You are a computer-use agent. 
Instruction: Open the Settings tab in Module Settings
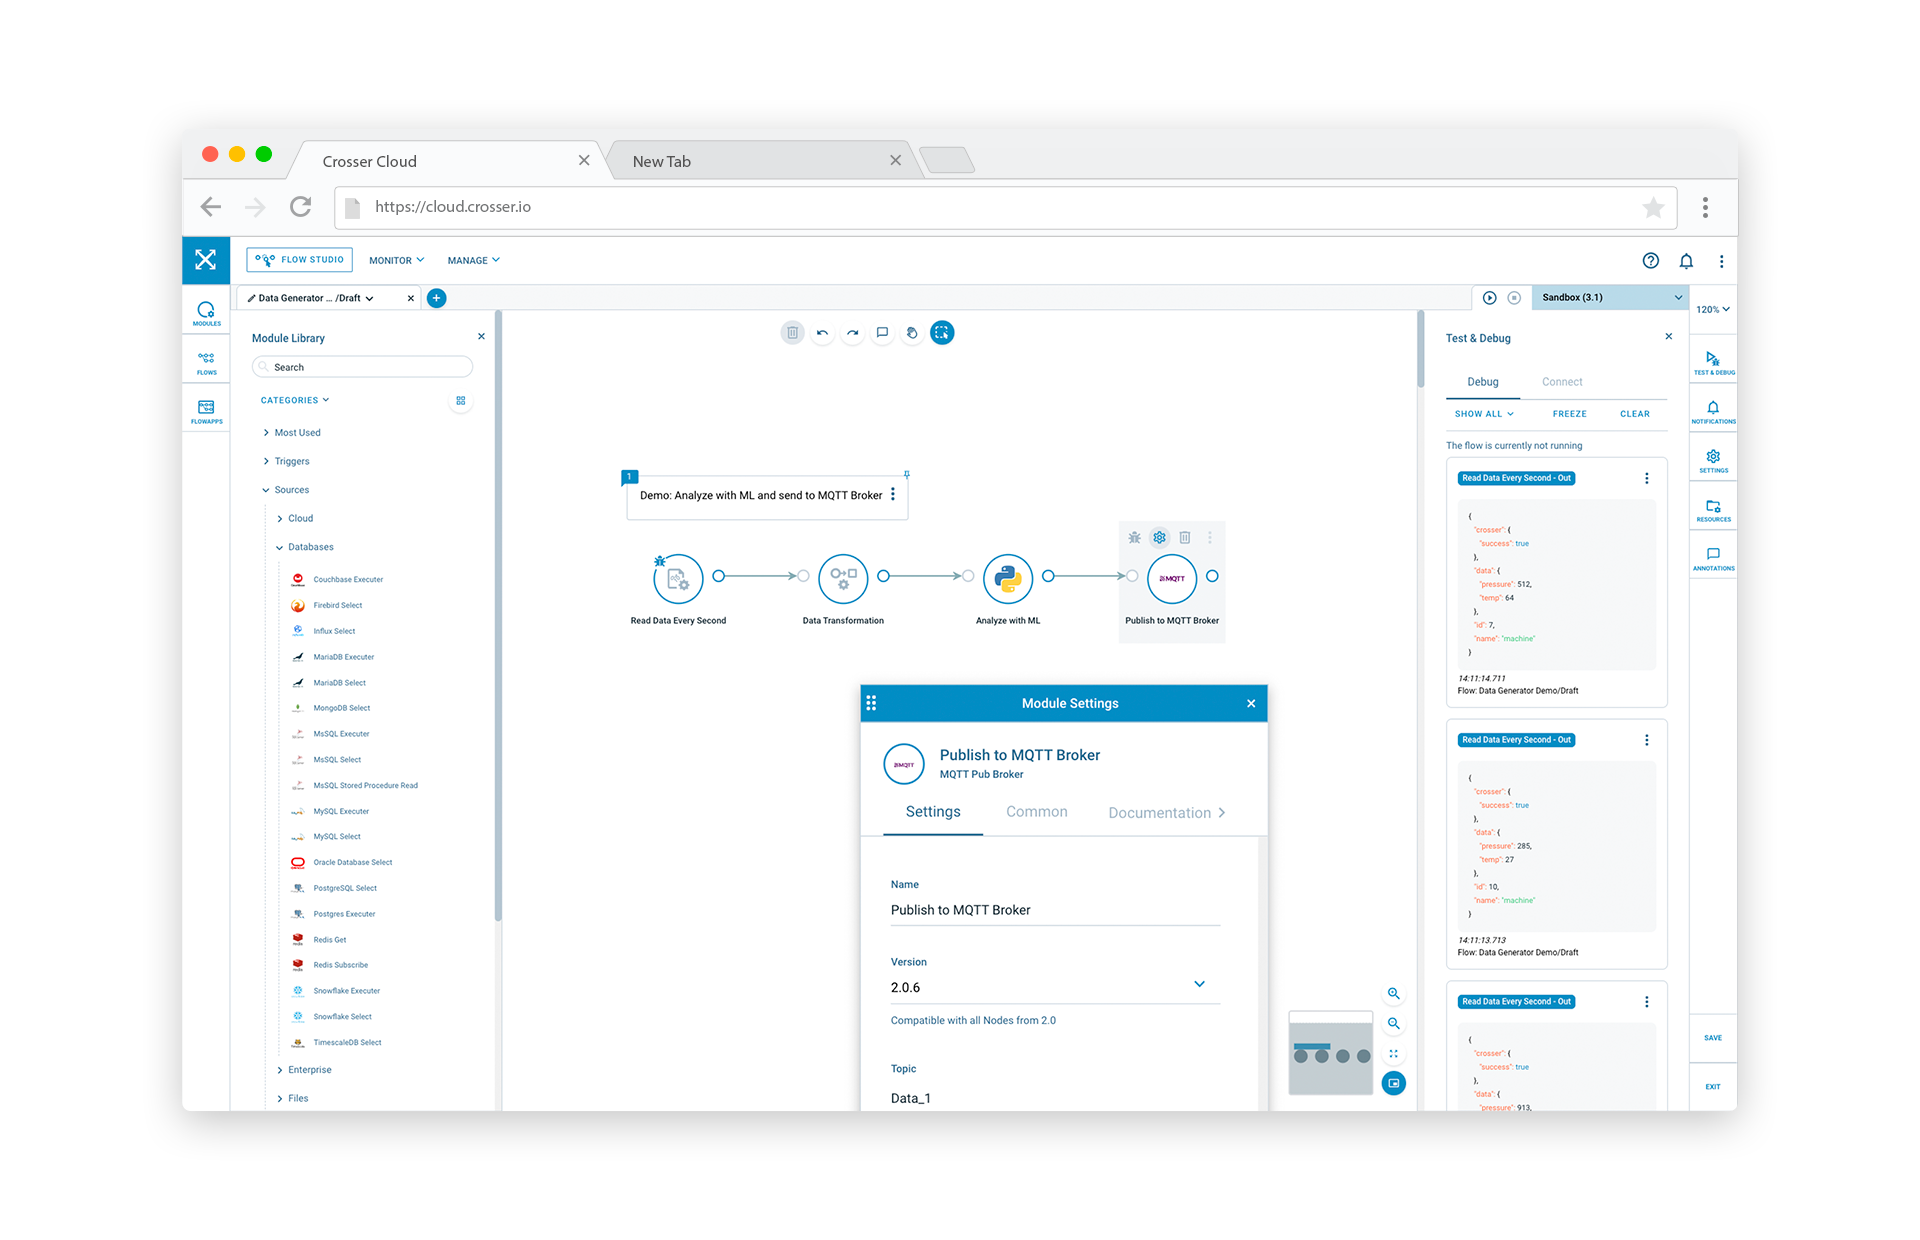point(933,812)
